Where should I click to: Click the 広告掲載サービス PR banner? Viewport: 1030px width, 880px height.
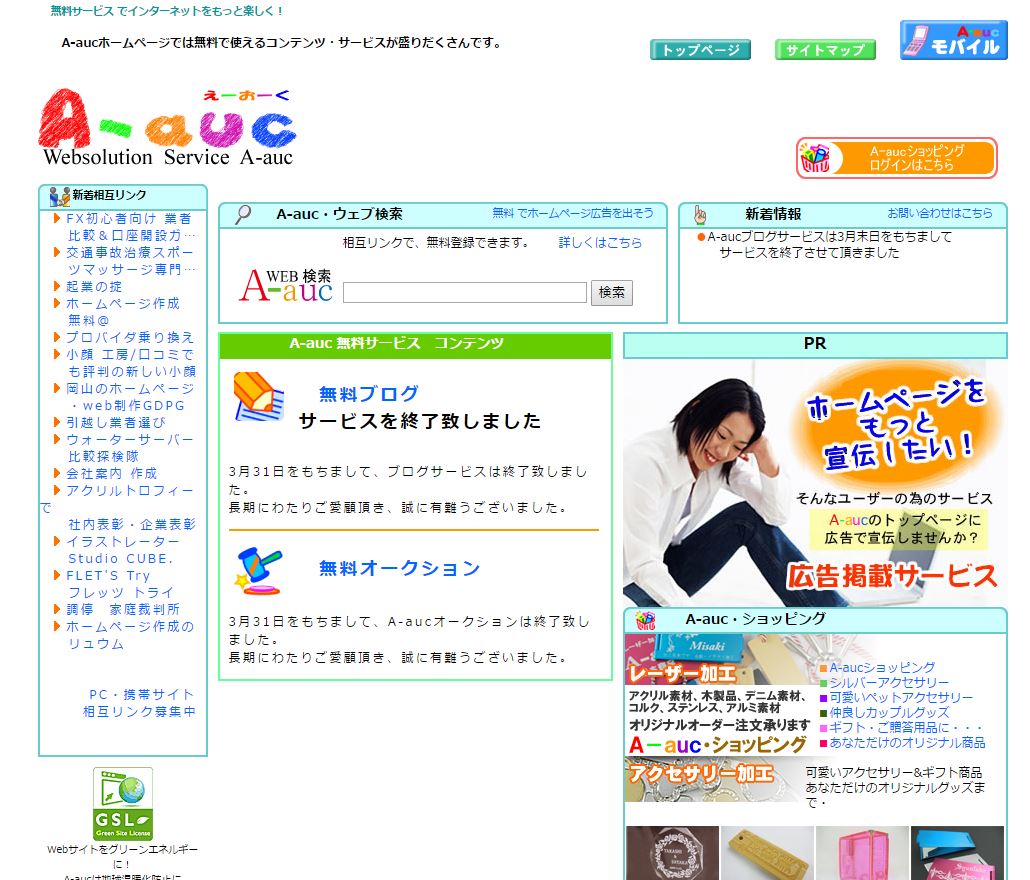[x=815, y=482]
